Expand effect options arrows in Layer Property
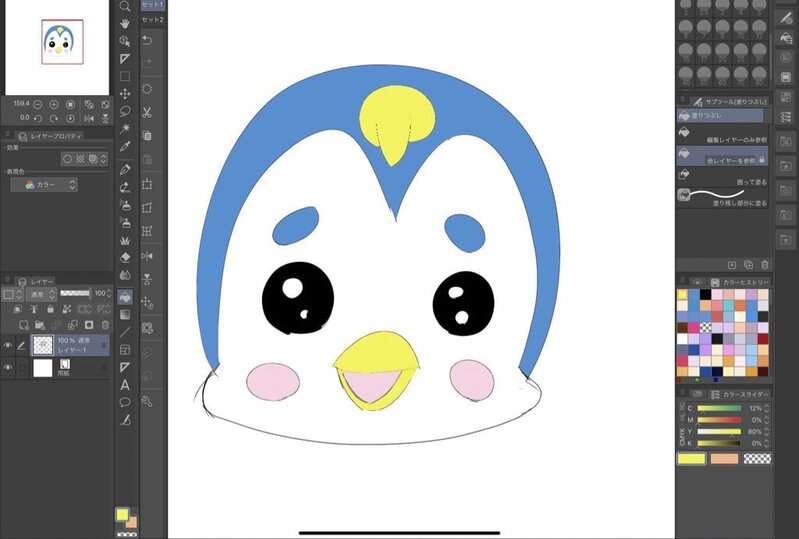799x539 pixels. pos(103,159)
